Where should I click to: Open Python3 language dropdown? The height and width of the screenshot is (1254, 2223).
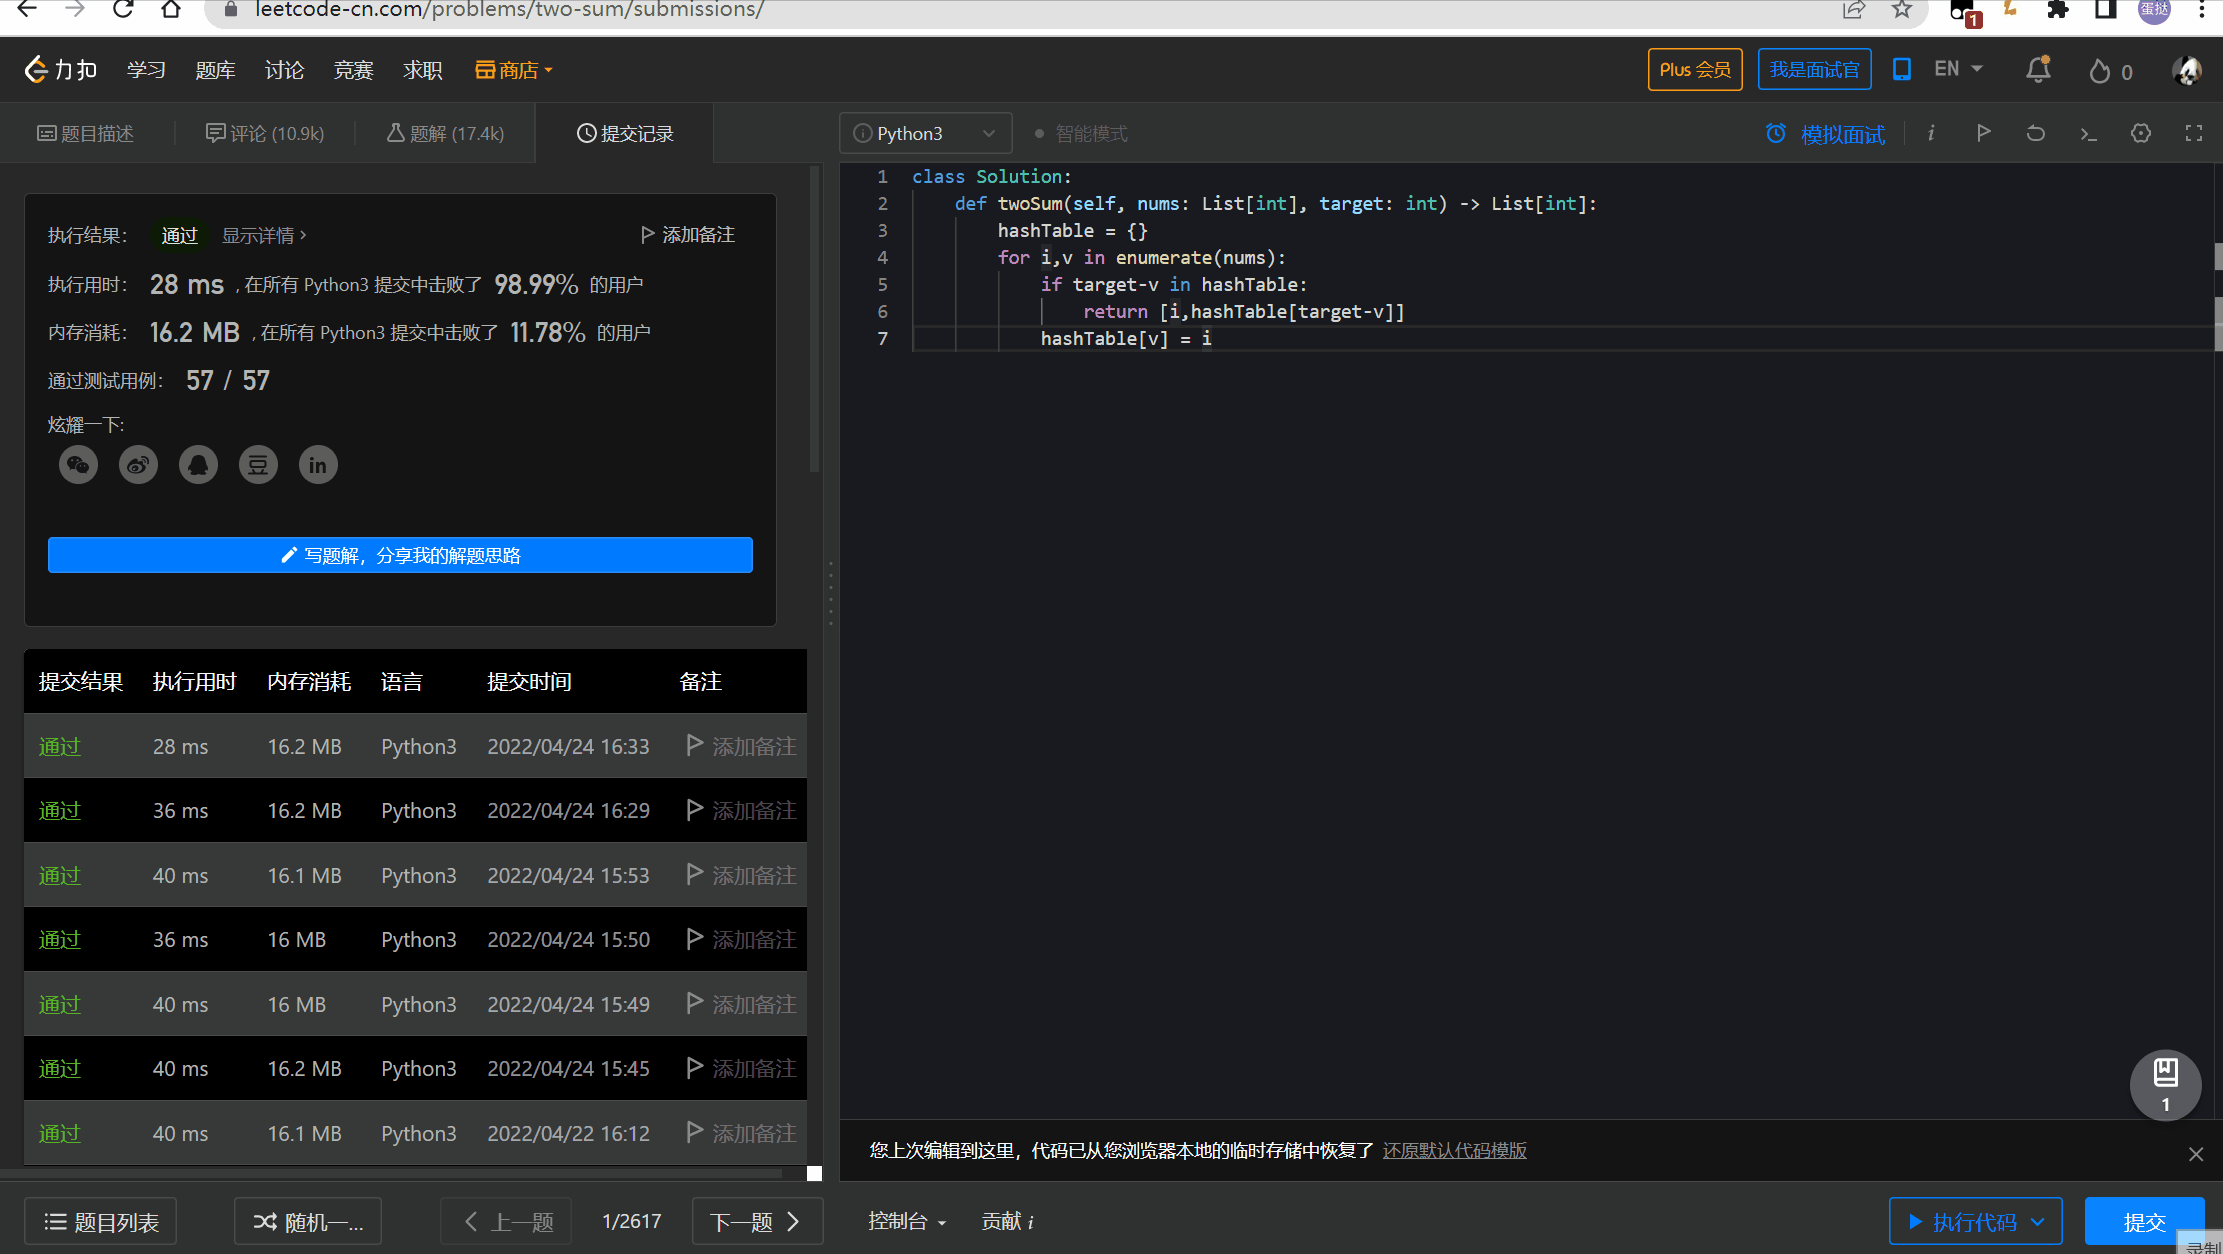point(925,134)
